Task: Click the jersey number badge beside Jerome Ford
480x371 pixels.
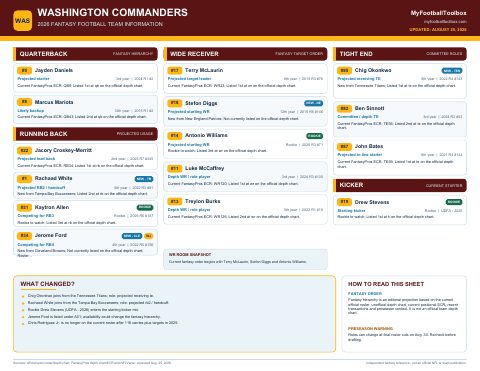Action: (24, 236)
